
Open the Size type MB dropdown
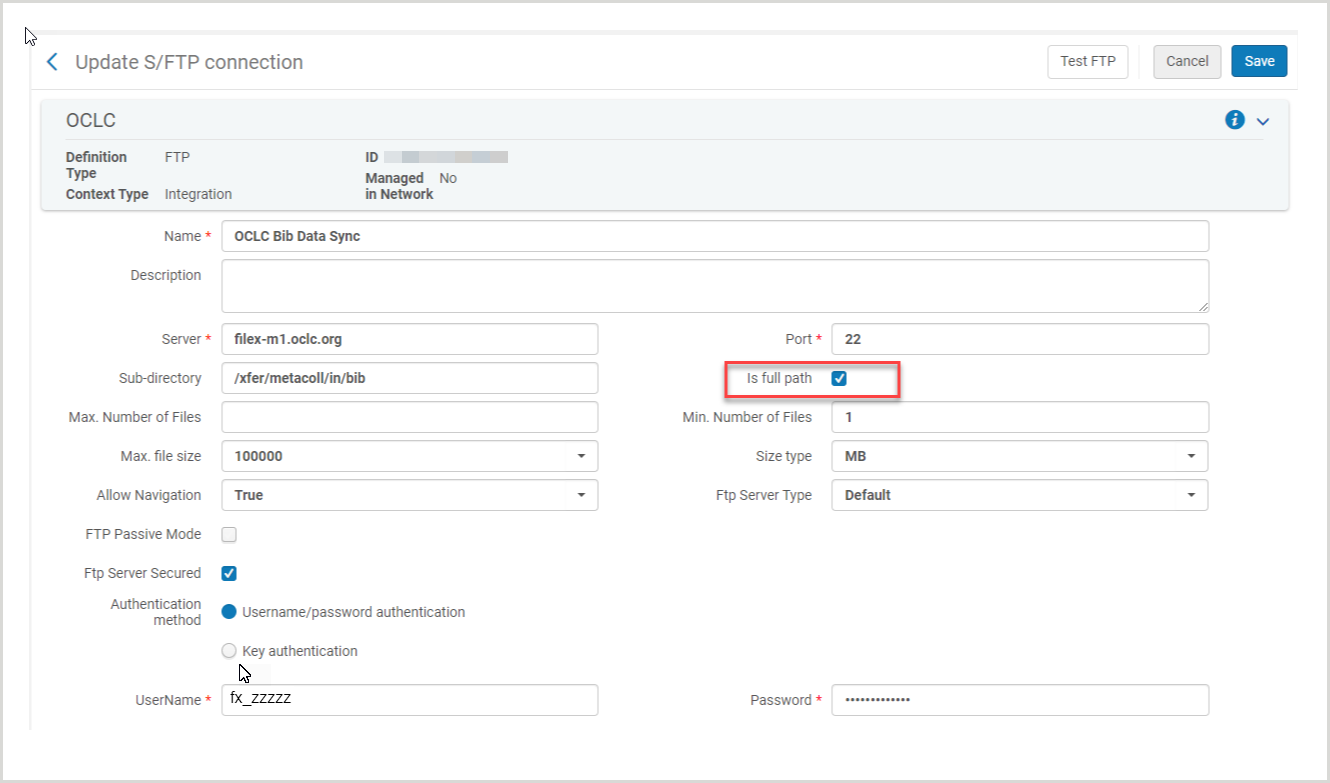coord(1020,456)
